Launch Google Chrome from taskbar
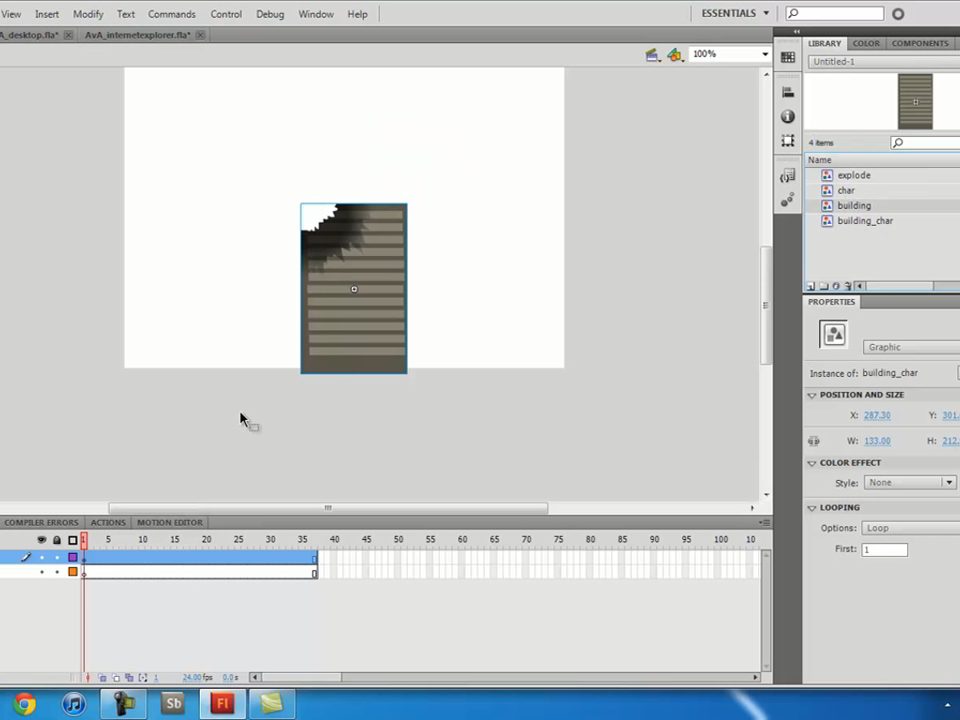Image resolution: width=960 pixels, height=720 pixels. click(24, 704)
